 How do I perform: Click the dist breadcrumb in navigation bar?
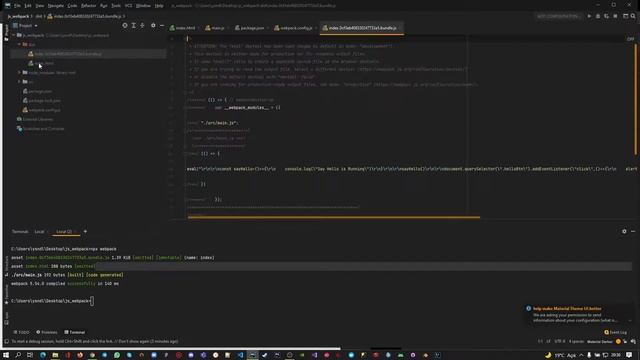39,16
